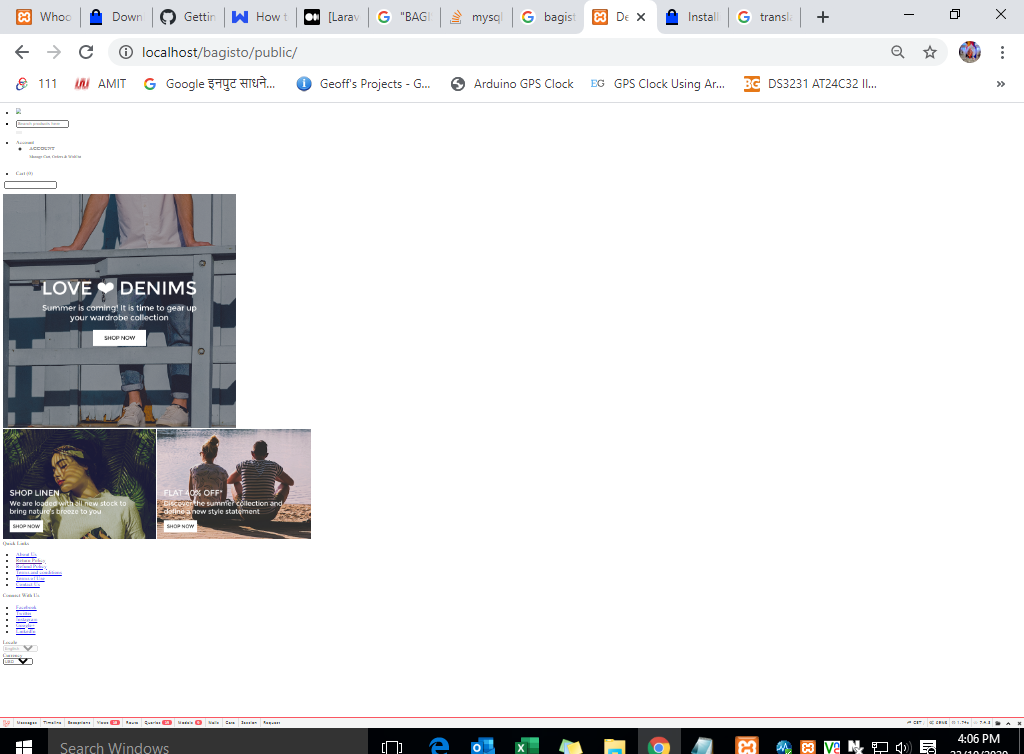Switch to the "transla" tab
This screenshot has height=754, width=1024.
tap(764, 17)
